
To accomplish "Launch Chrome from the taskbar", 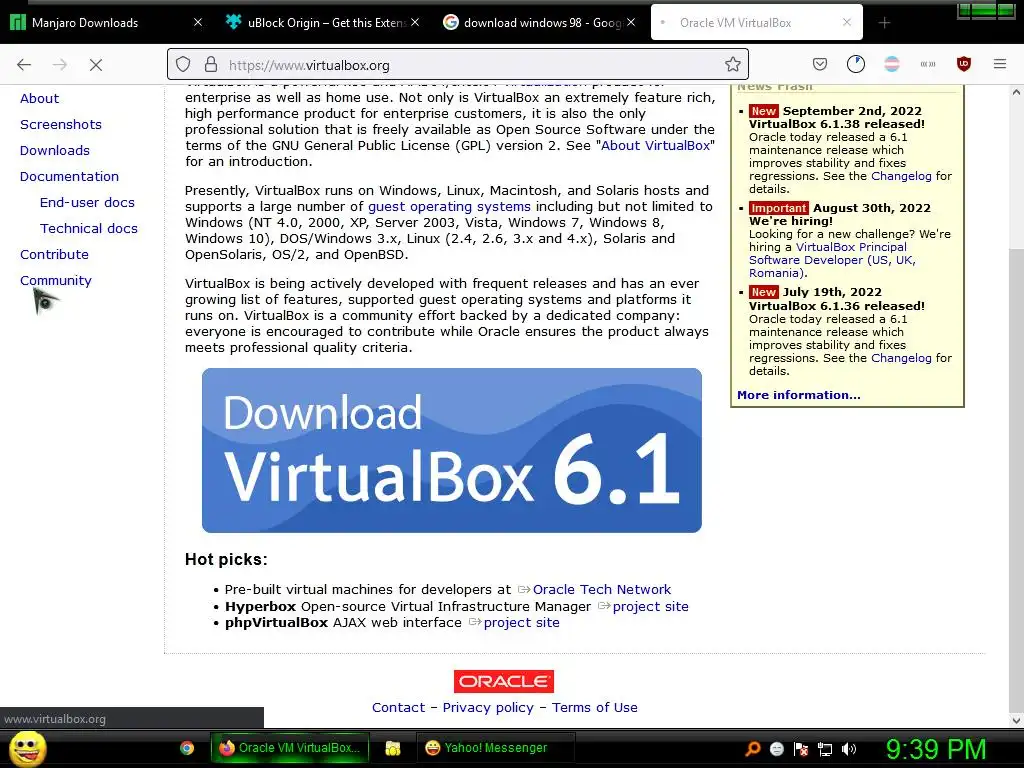I will (187, 748).
